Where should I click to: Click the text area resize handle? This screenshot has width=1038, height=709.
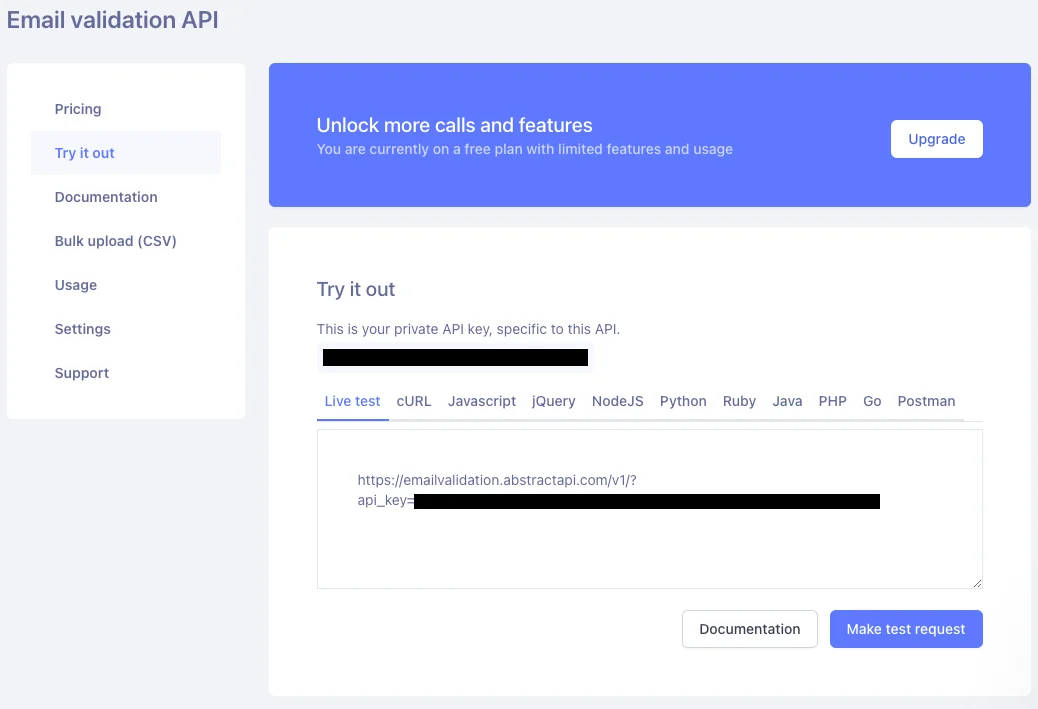pos(977,583)
